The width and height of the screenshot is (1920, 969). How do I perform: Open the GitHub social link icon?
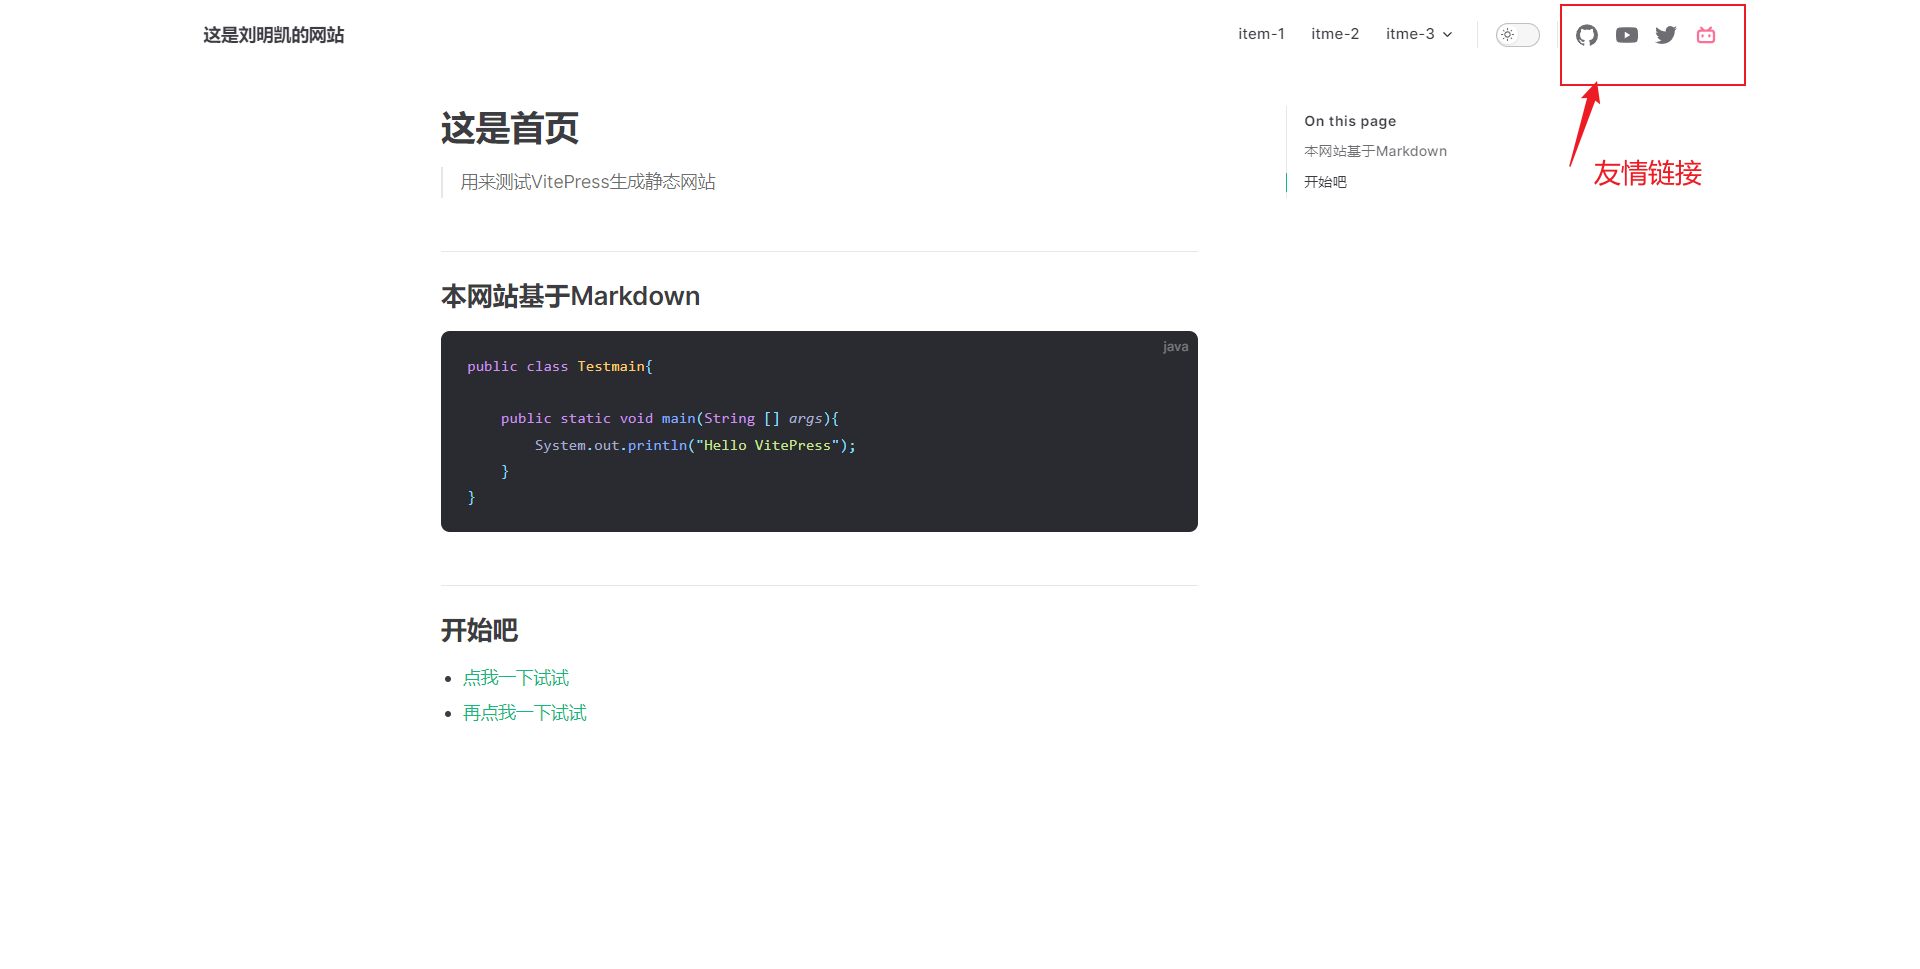[x=1586, y=35]
